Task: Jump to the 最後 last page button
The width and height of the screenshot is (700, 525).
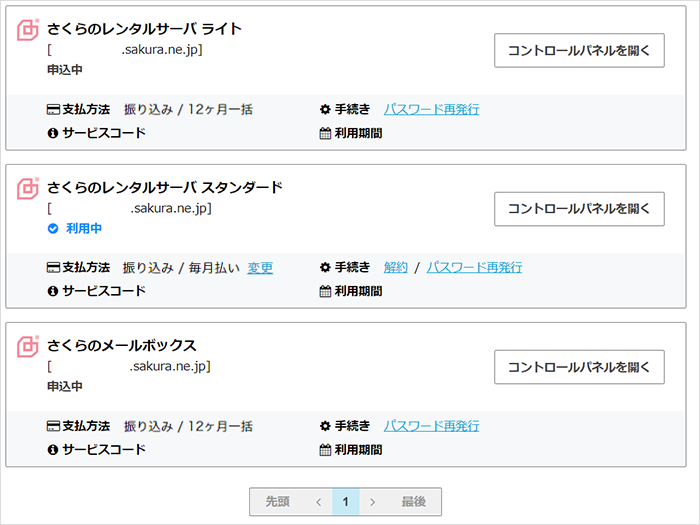Action: pos(413,502)
